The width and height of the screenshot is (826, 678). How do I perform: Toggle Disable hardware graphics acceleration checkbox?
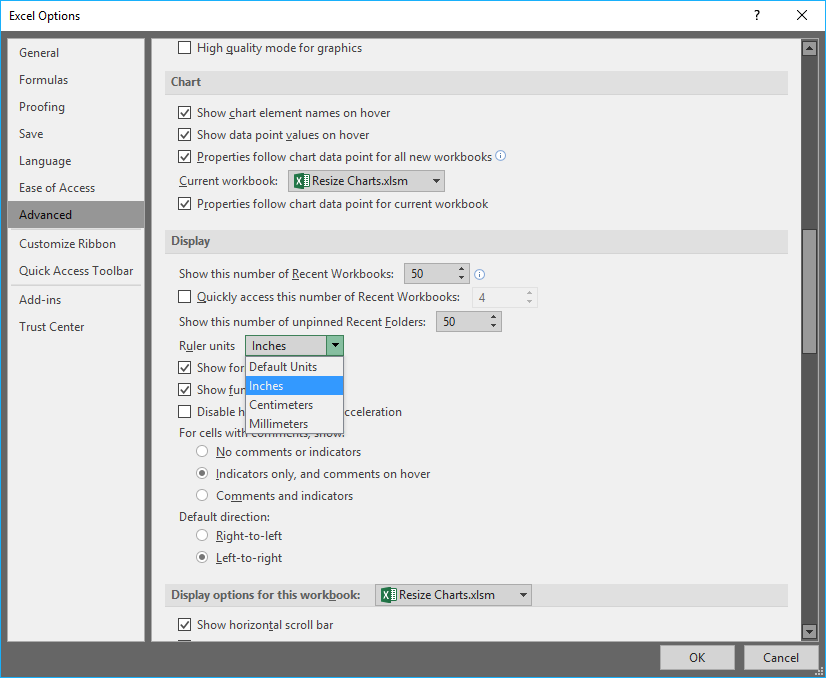click(x=184, y=411)
